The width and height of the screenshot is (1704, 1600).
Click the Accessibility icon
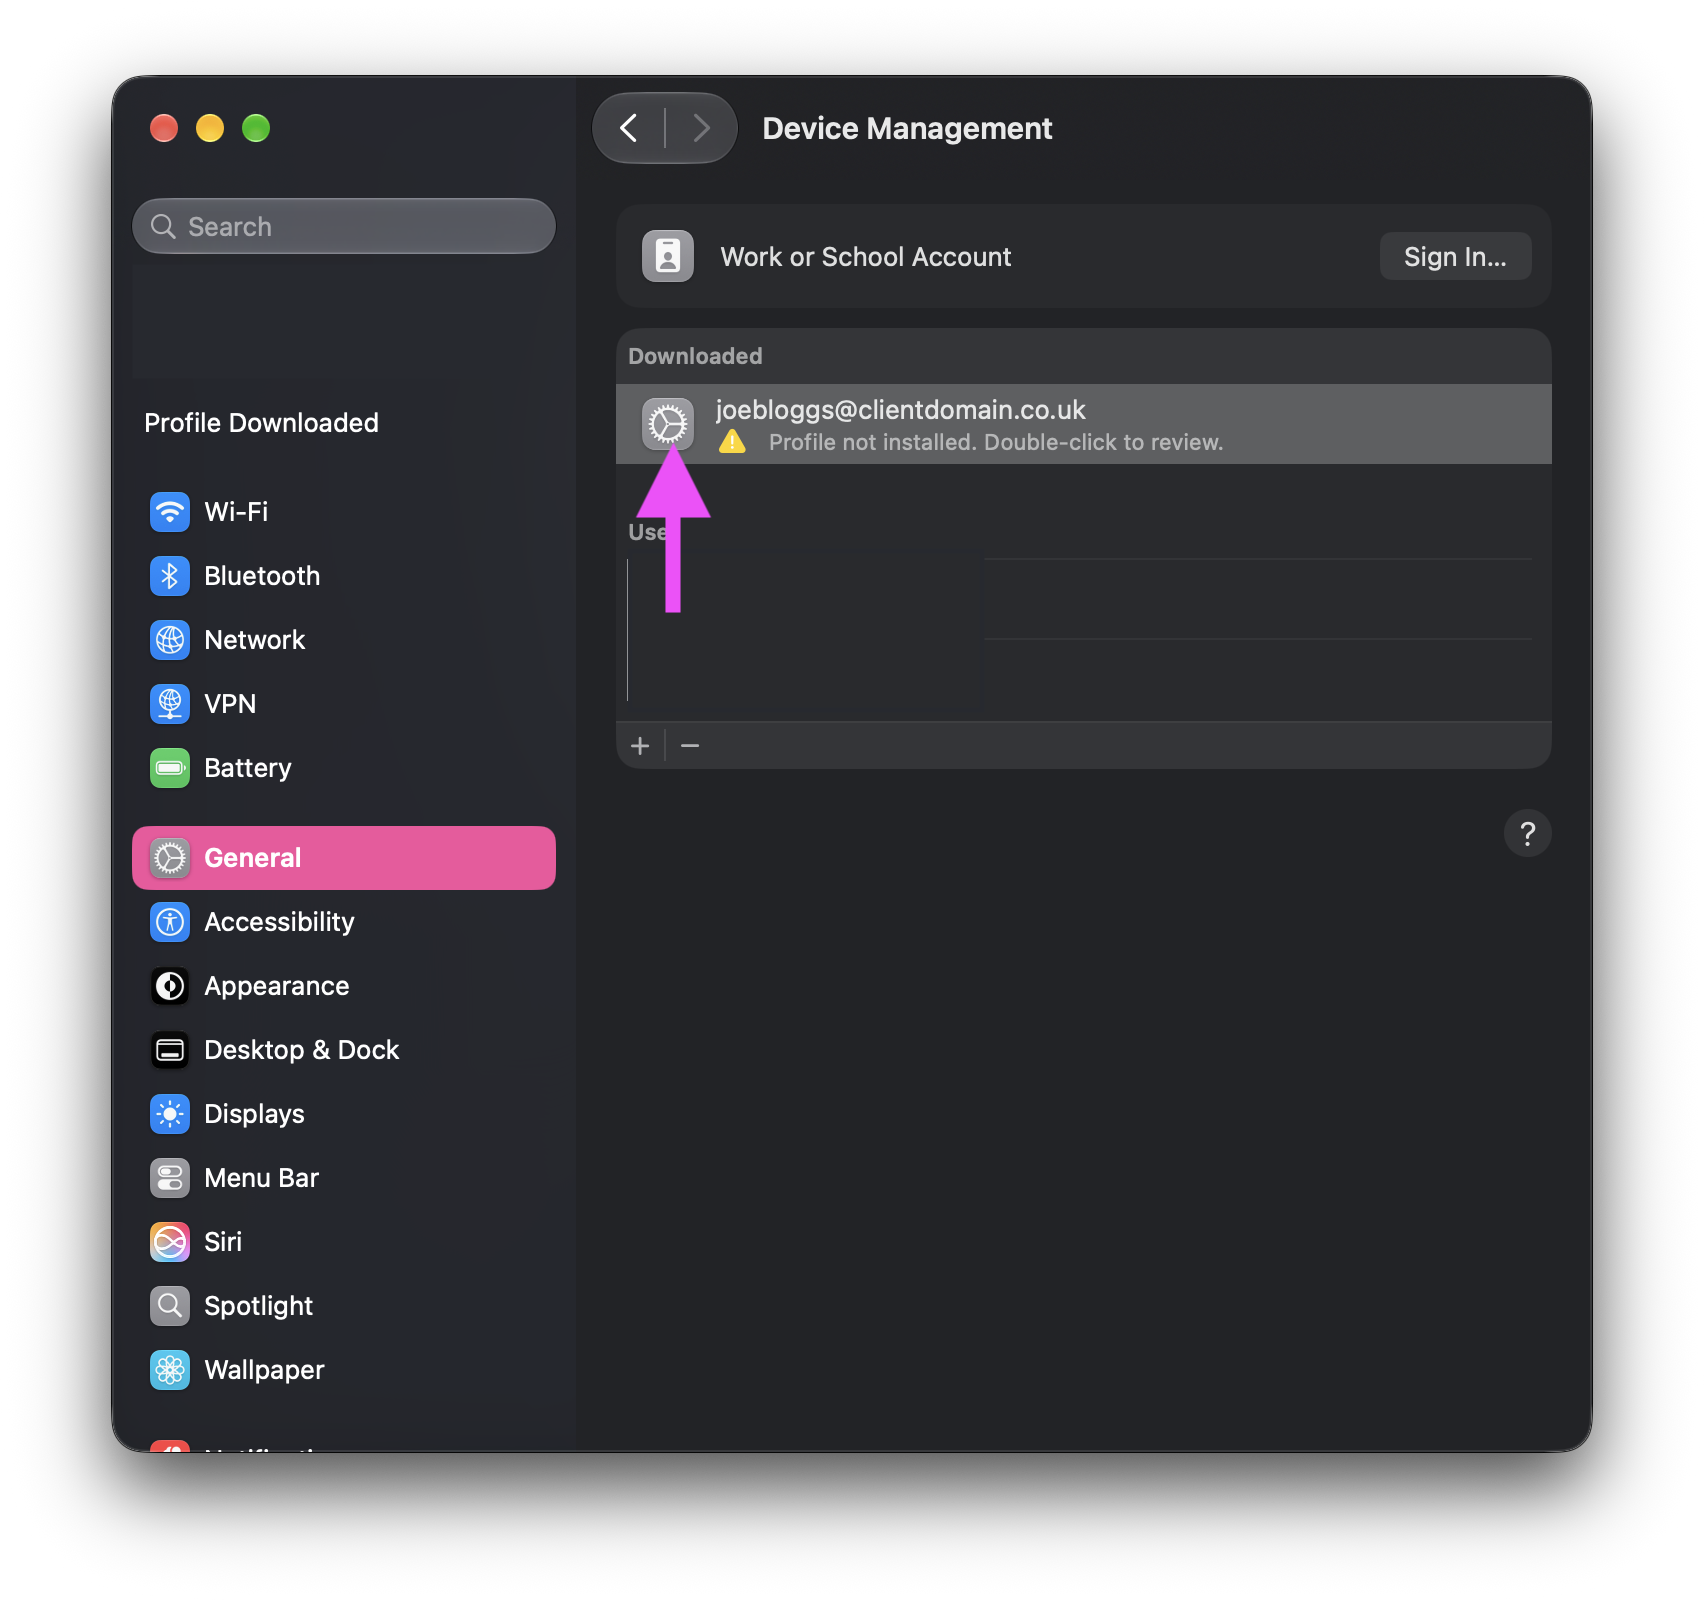(x=170, y=922)
